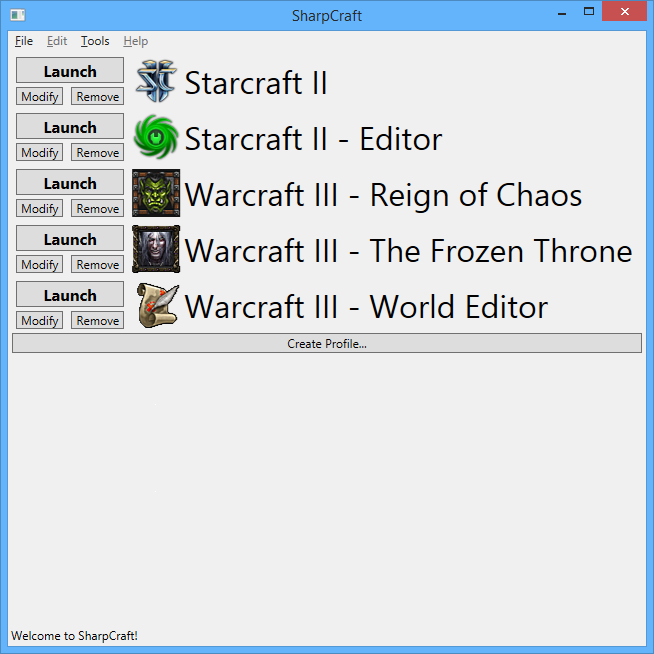Image resolution: width=654 pixels, height=654 pixels.
Task: Remove the Starcraft II - Editor profile
Action: [98, 152]
